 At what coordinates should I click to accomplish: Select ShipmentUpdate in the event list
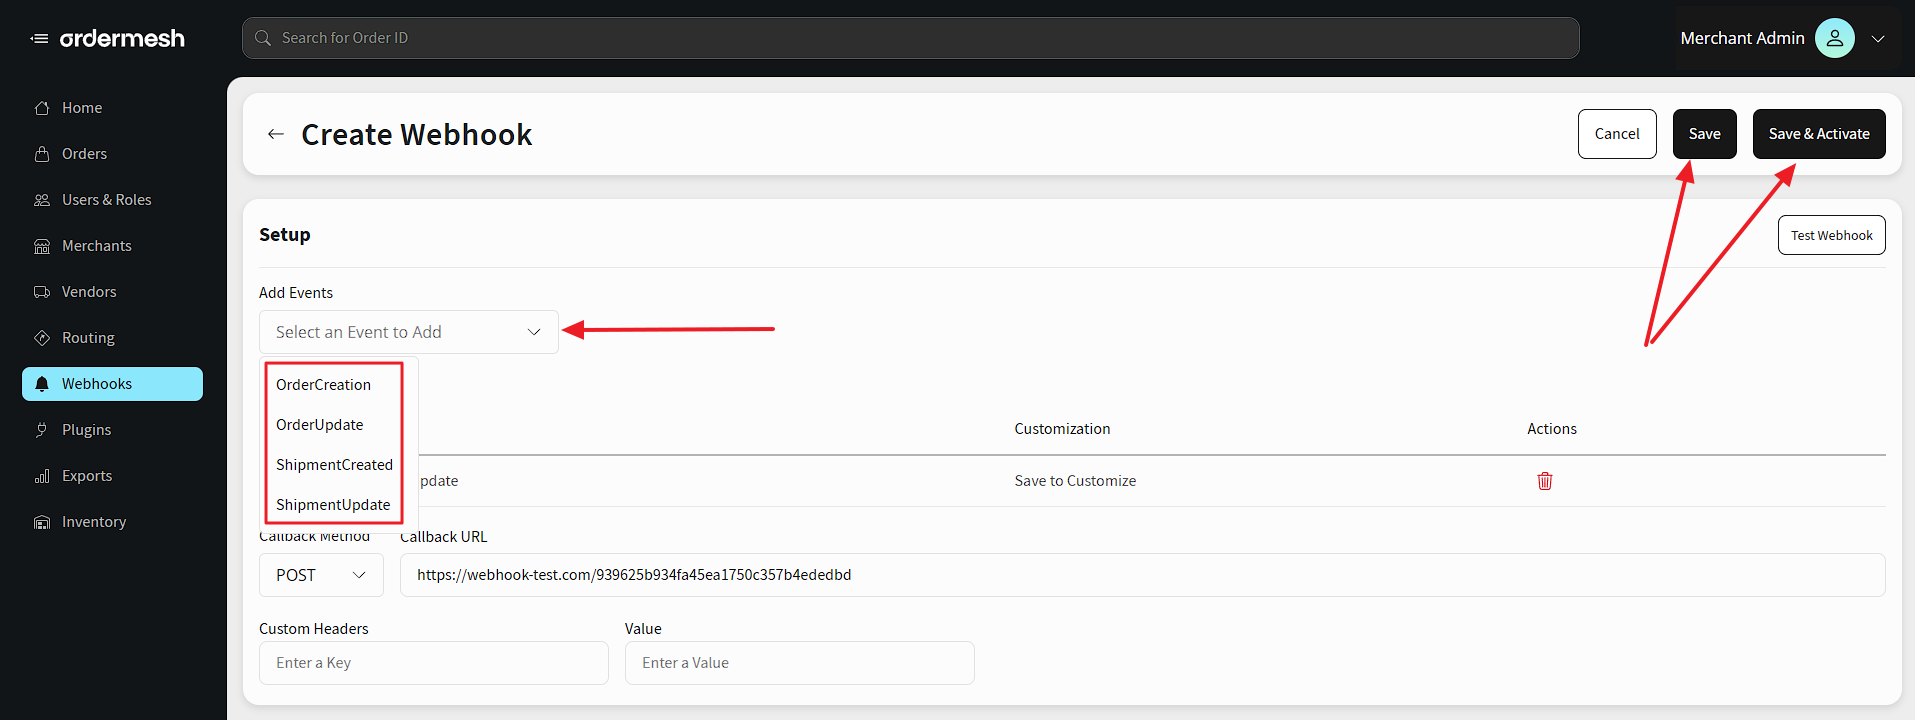click(333, 505)
